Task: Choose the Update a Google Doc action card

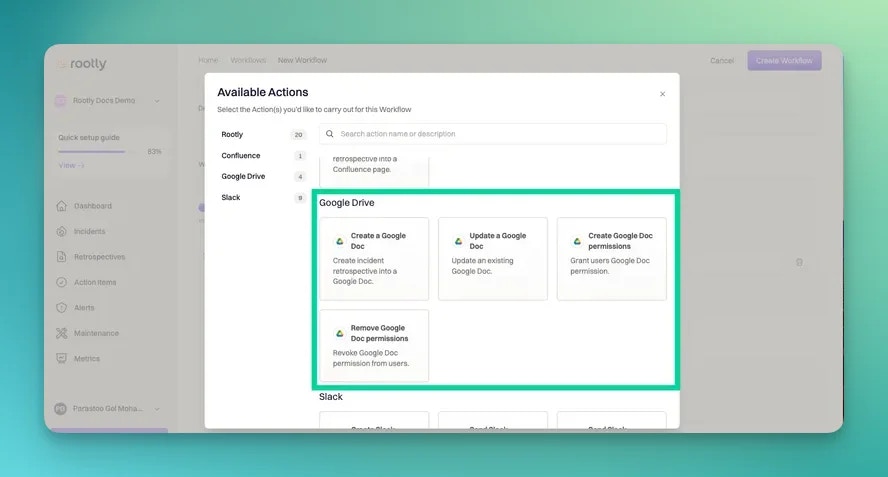Action: coord(493,259)
